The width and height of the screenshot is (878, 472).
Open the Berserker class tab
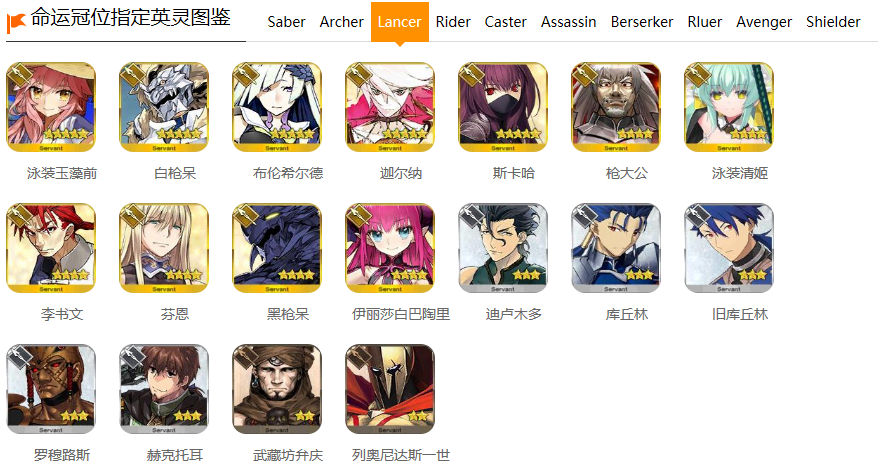642,22
